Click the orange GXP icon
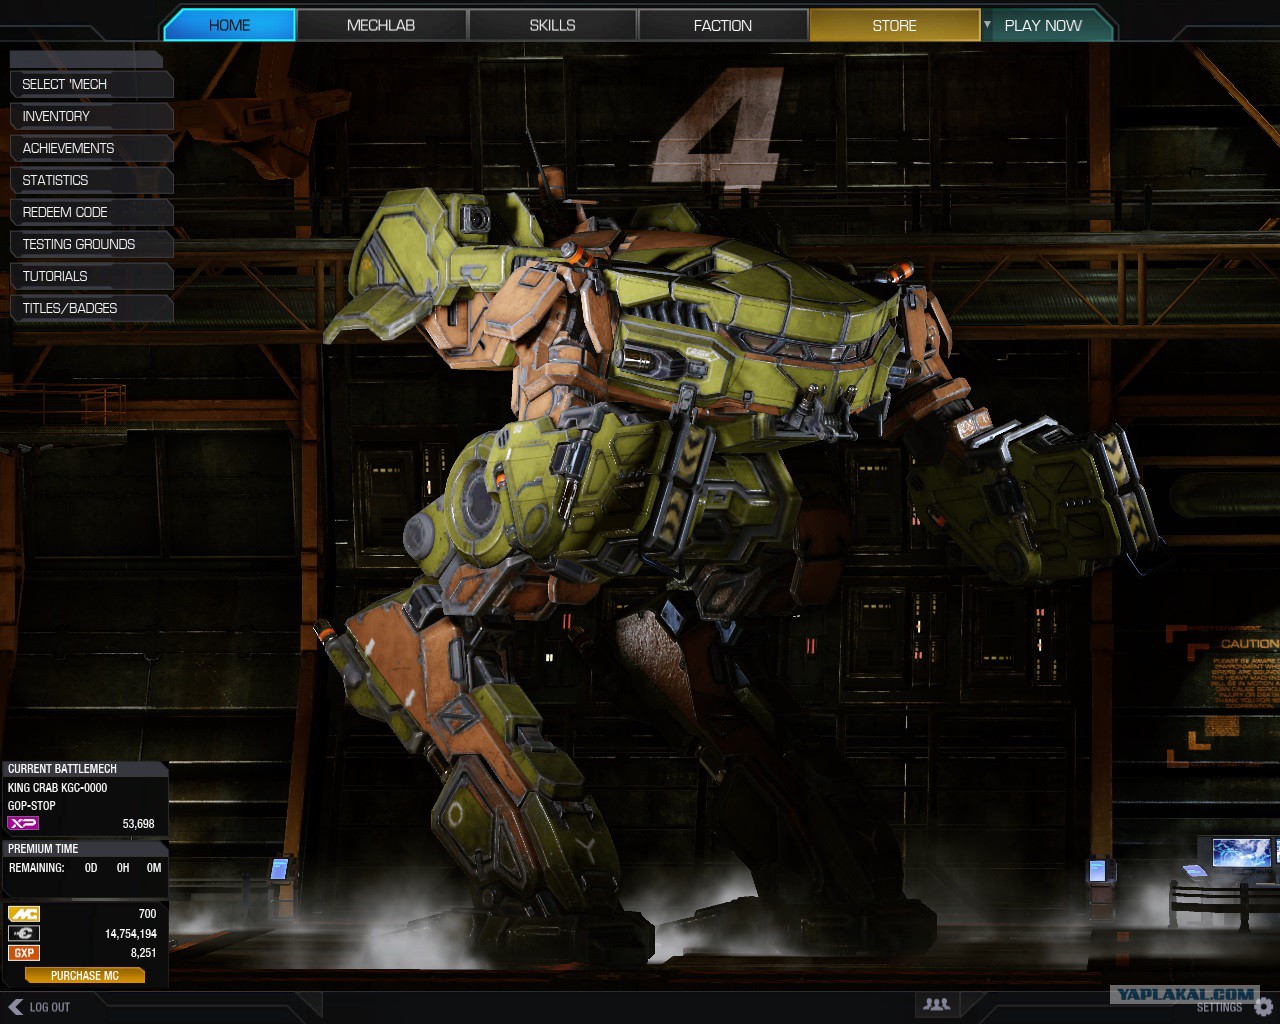 point(24,953)
